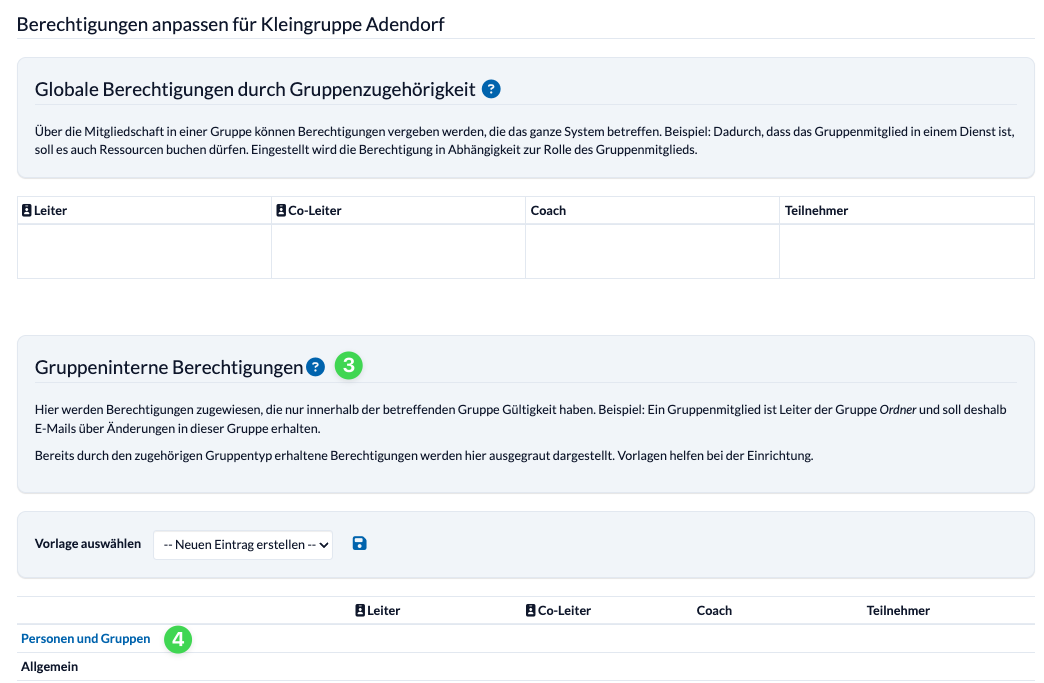This screenshot has height=683, width=1044.
Task: Click person icon beside Co-Leiter in upper table
Action: (281, 211)
